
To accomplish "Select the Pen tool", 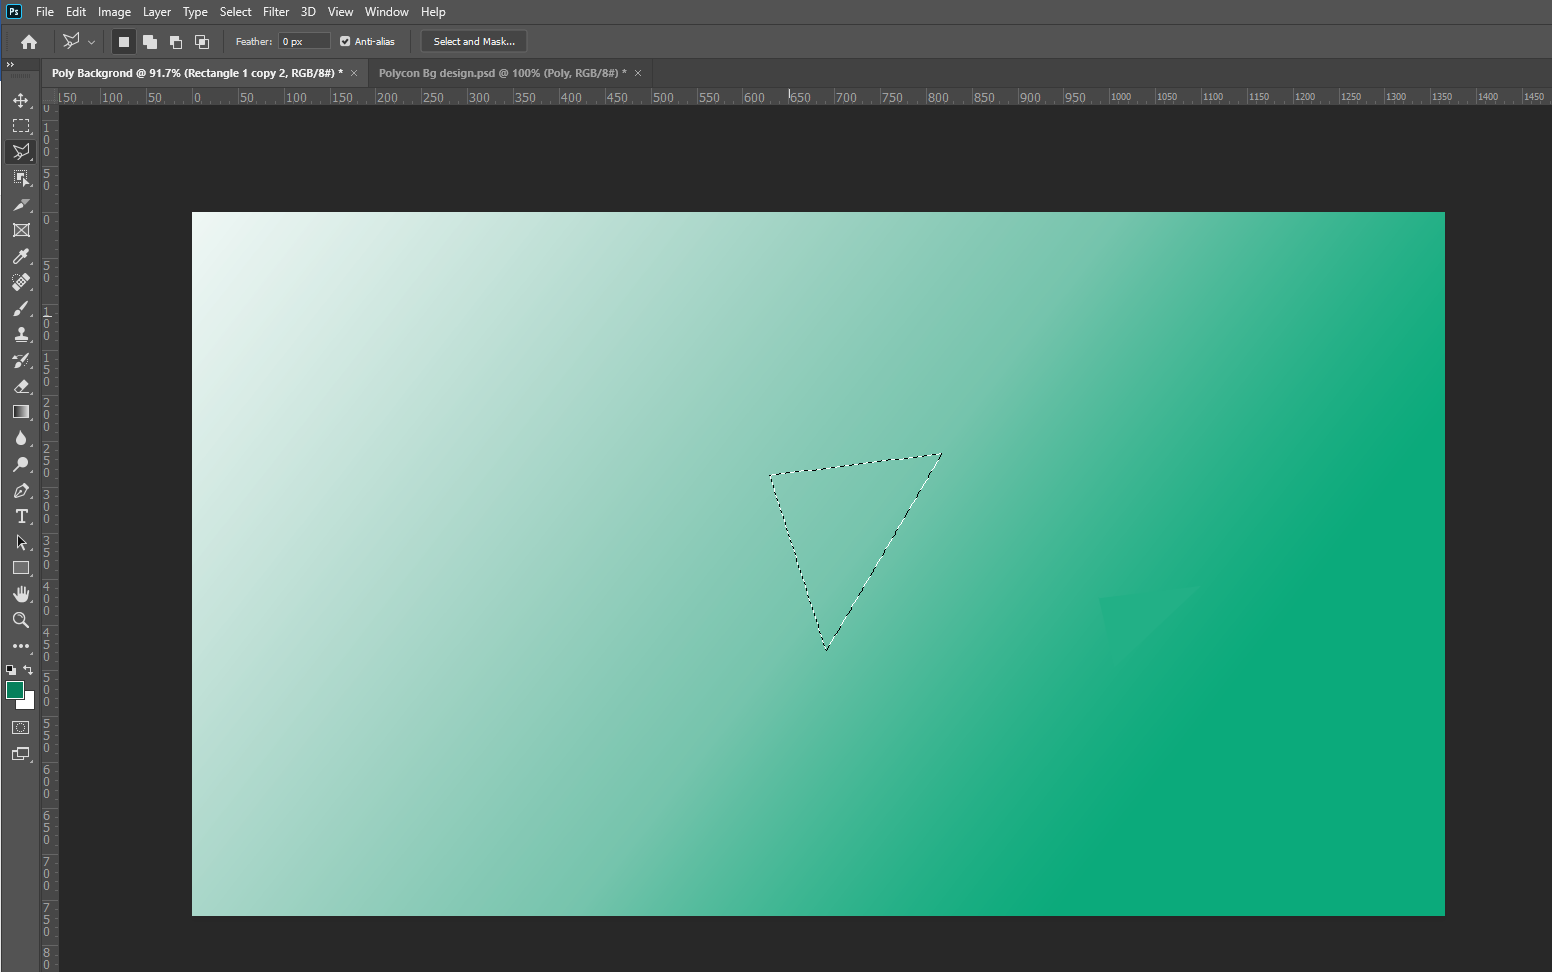I will pyautogui.click(x=21, y=491).
